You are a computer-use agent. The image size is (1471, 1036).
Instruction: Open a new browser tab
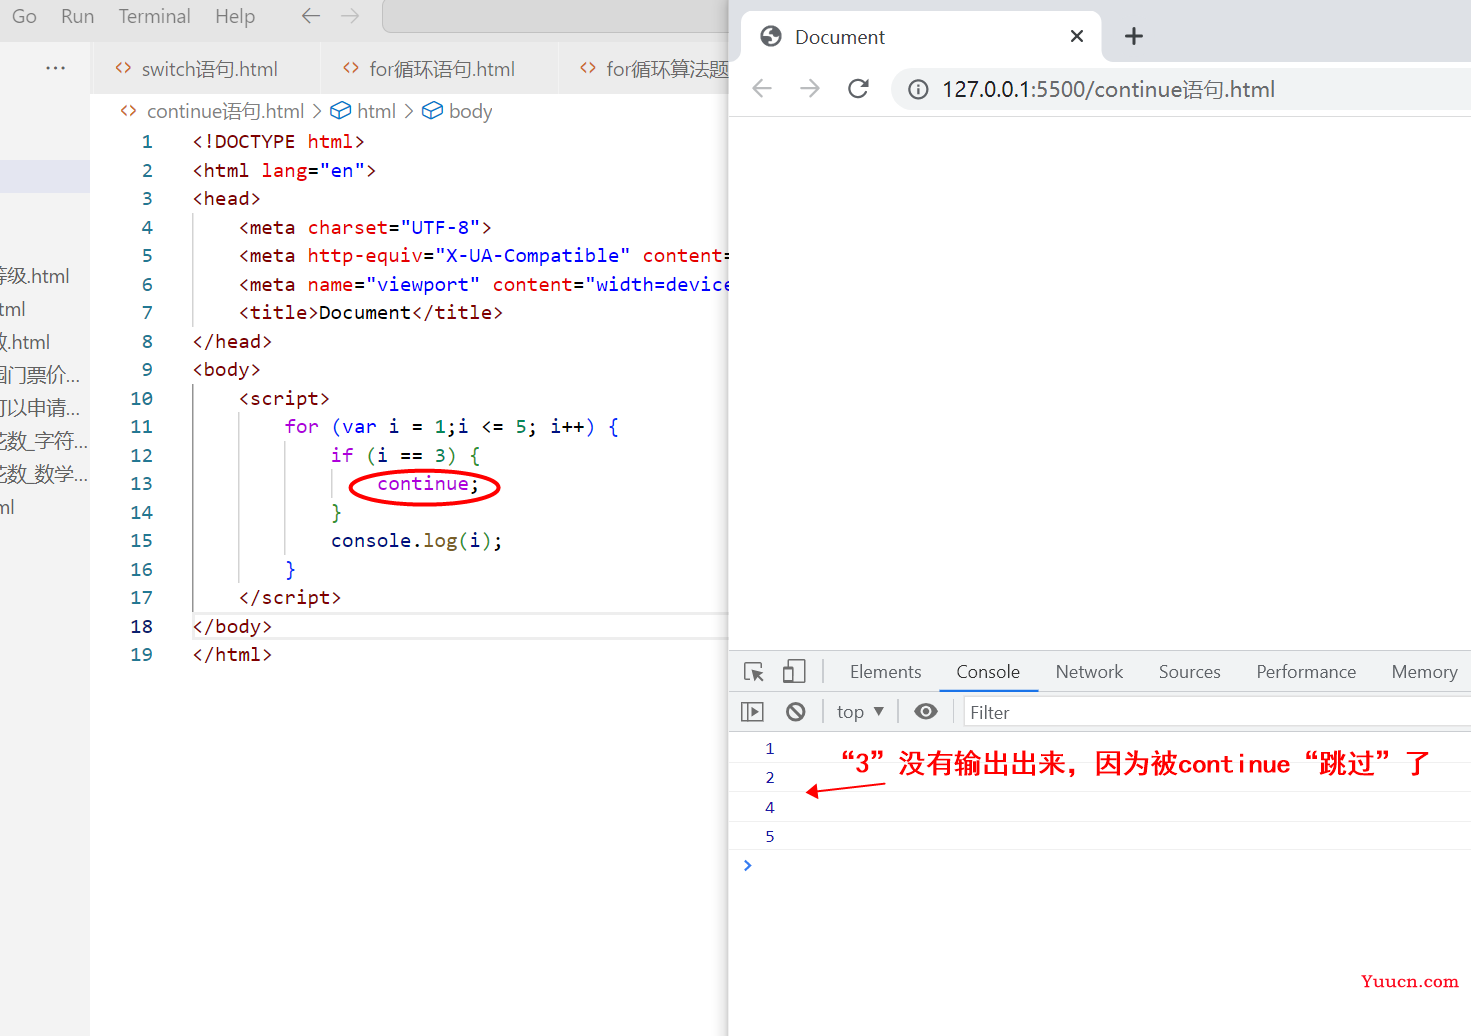(x=1133, y=36)
